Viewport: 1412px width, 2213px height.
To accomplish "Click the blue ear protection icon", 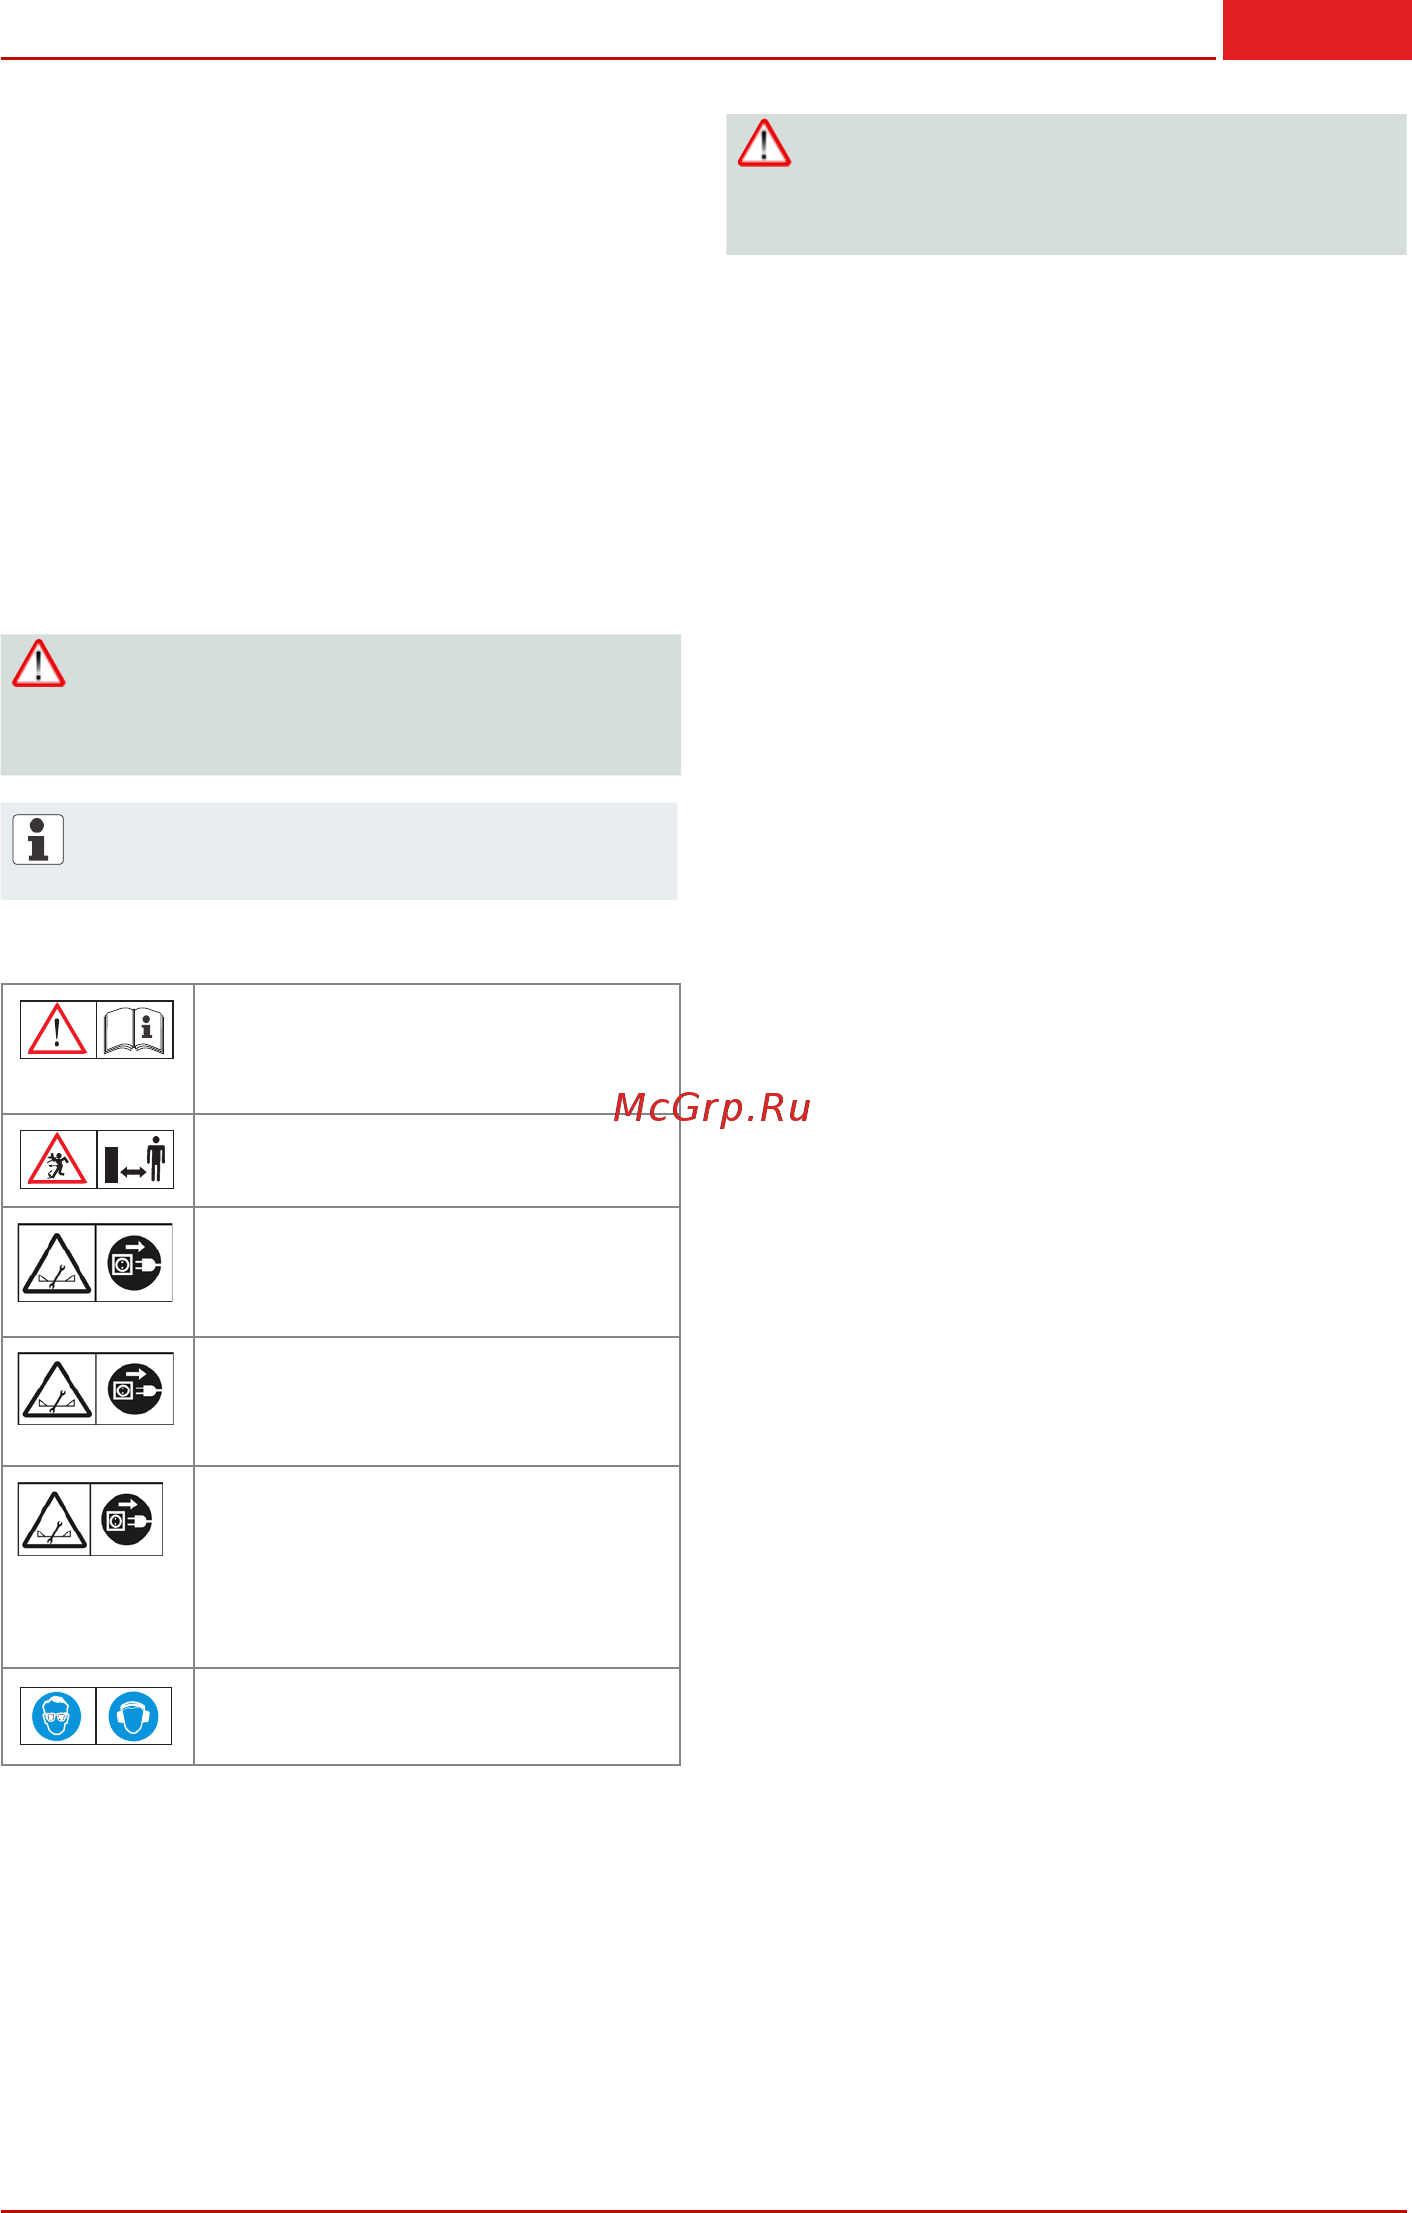I will 134,1716.
